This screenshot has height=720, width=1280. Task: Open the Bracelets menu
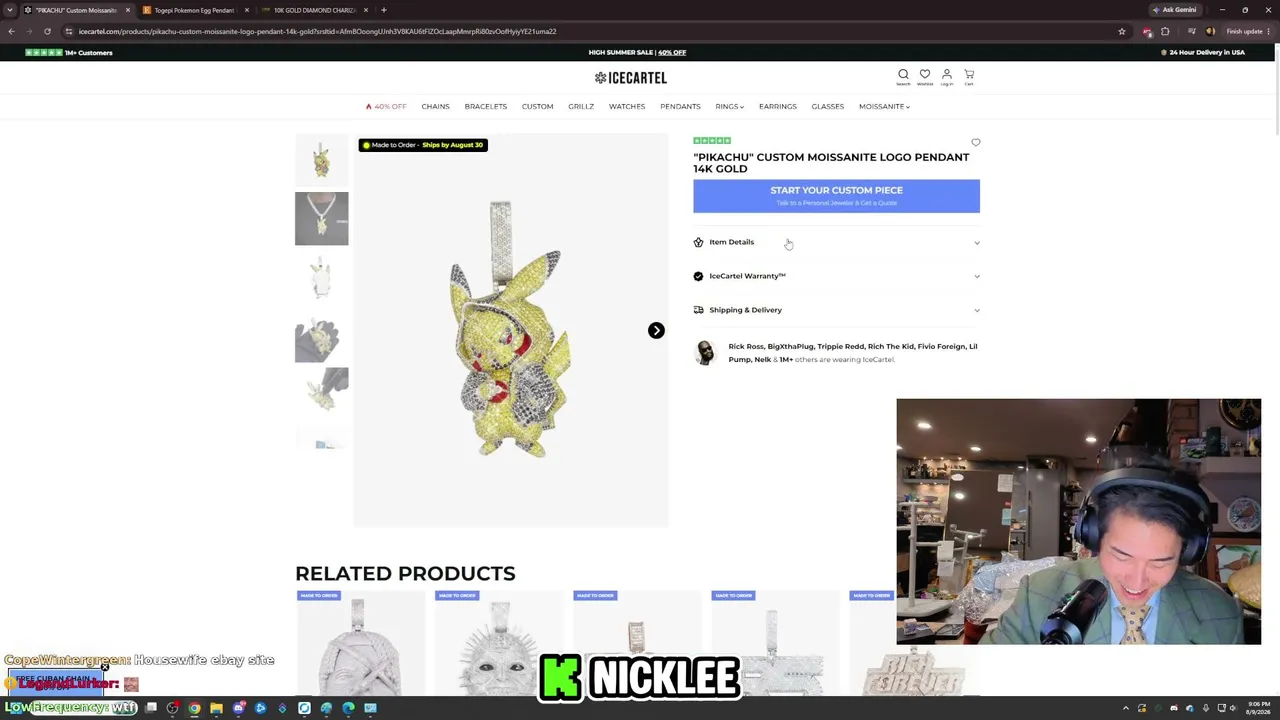coord(485,106)
